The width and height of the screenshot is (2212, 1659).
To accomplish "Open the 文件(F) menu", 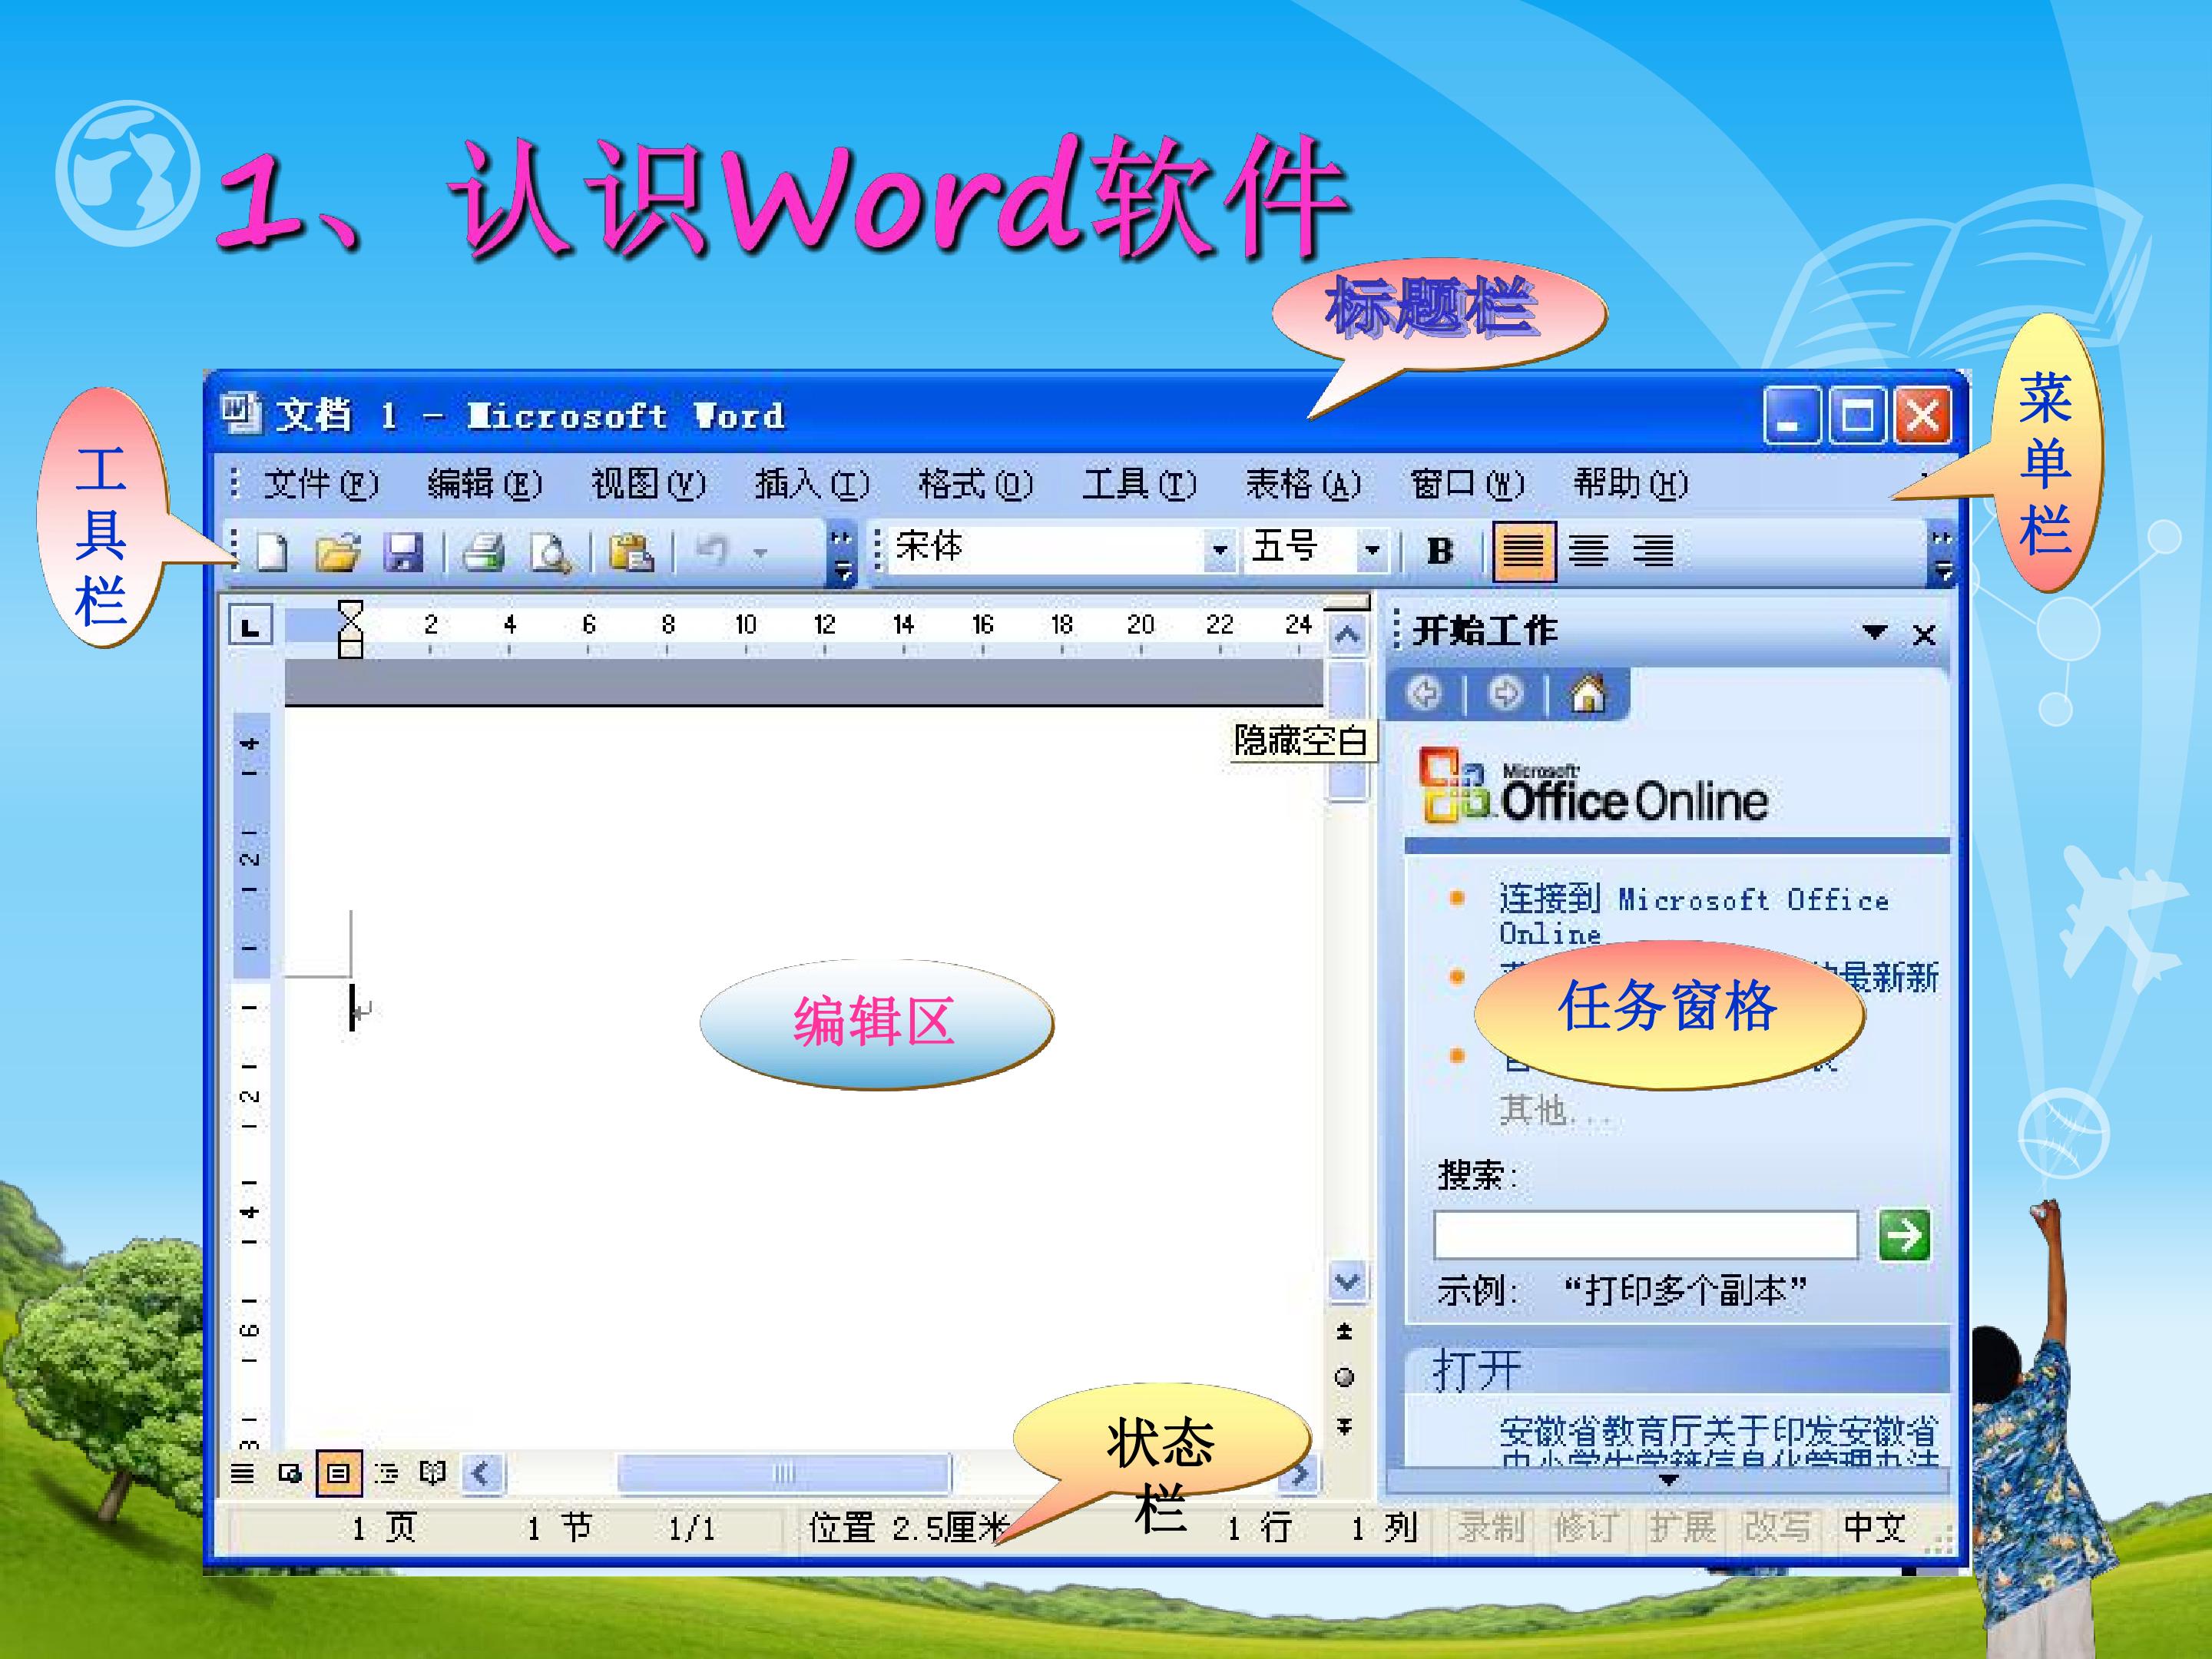I will click(x=321, y=484).
